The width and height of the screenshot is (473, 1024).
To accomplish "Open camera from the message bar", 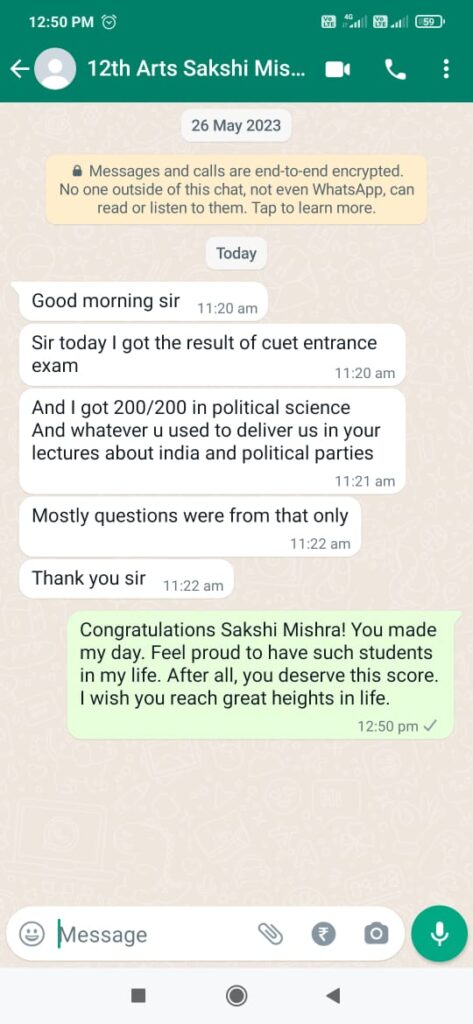I will pos(376,935).
